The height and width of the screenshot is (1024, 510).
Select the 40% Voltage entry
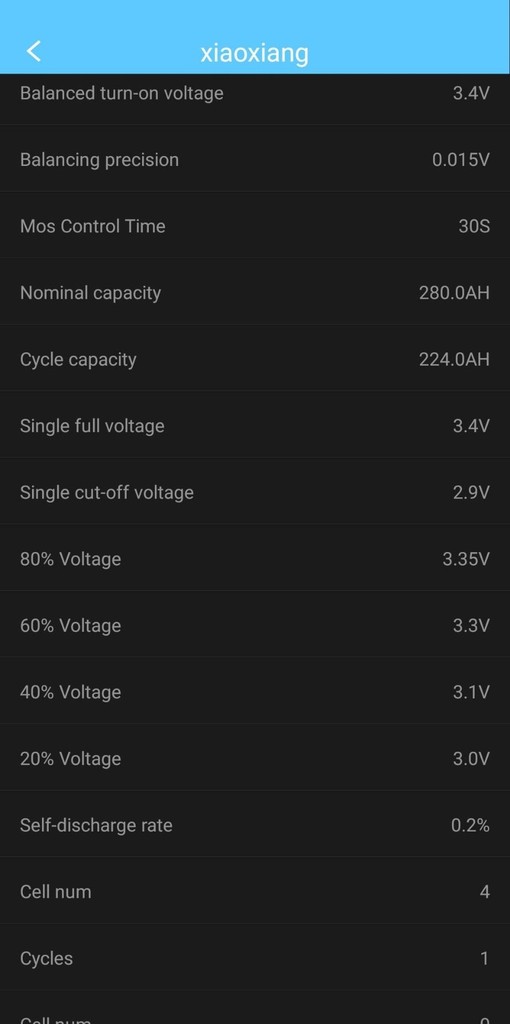pos(255,692)
